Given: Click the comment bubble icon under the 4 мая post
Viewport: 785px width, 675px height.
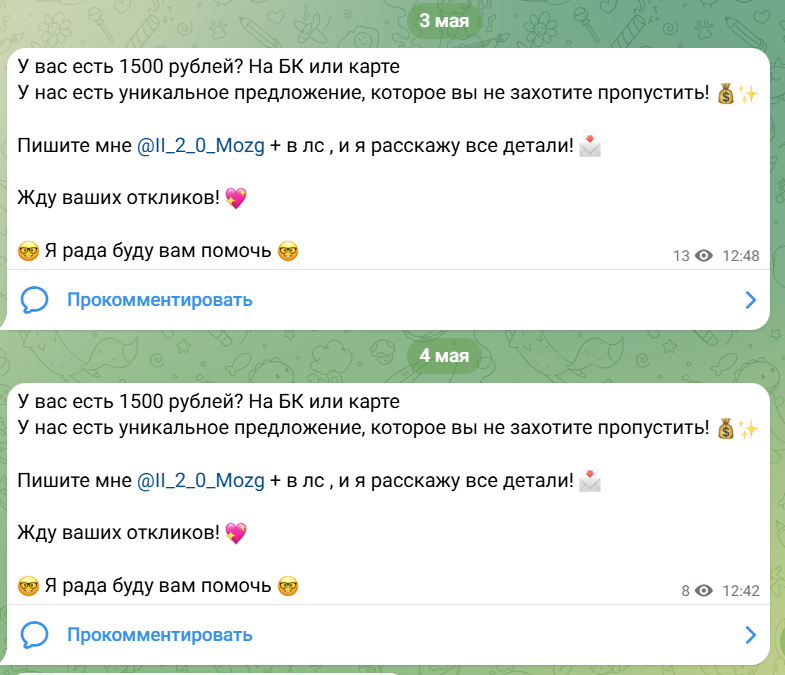Looking at the screenshot, I should point(35,634).
